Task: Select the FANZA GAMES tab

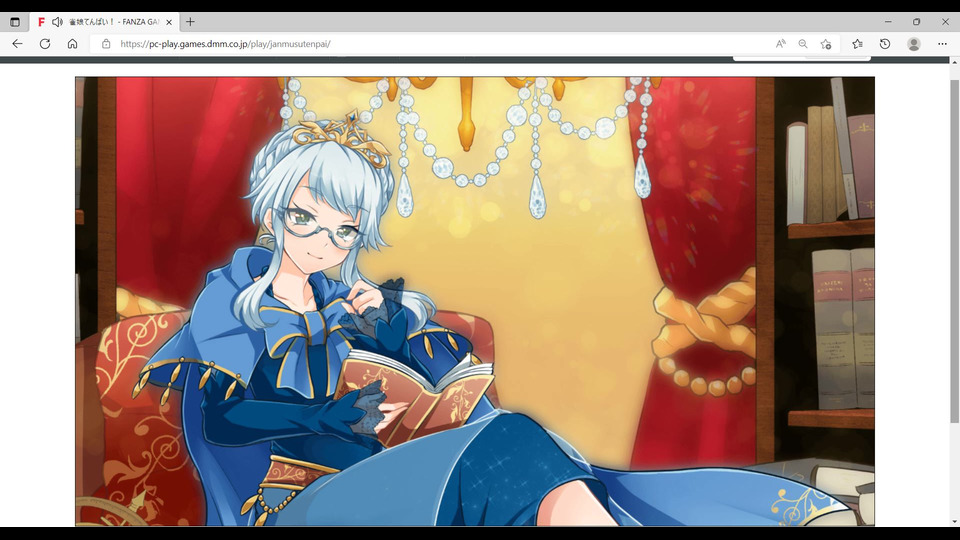Action: coord(104,22)
